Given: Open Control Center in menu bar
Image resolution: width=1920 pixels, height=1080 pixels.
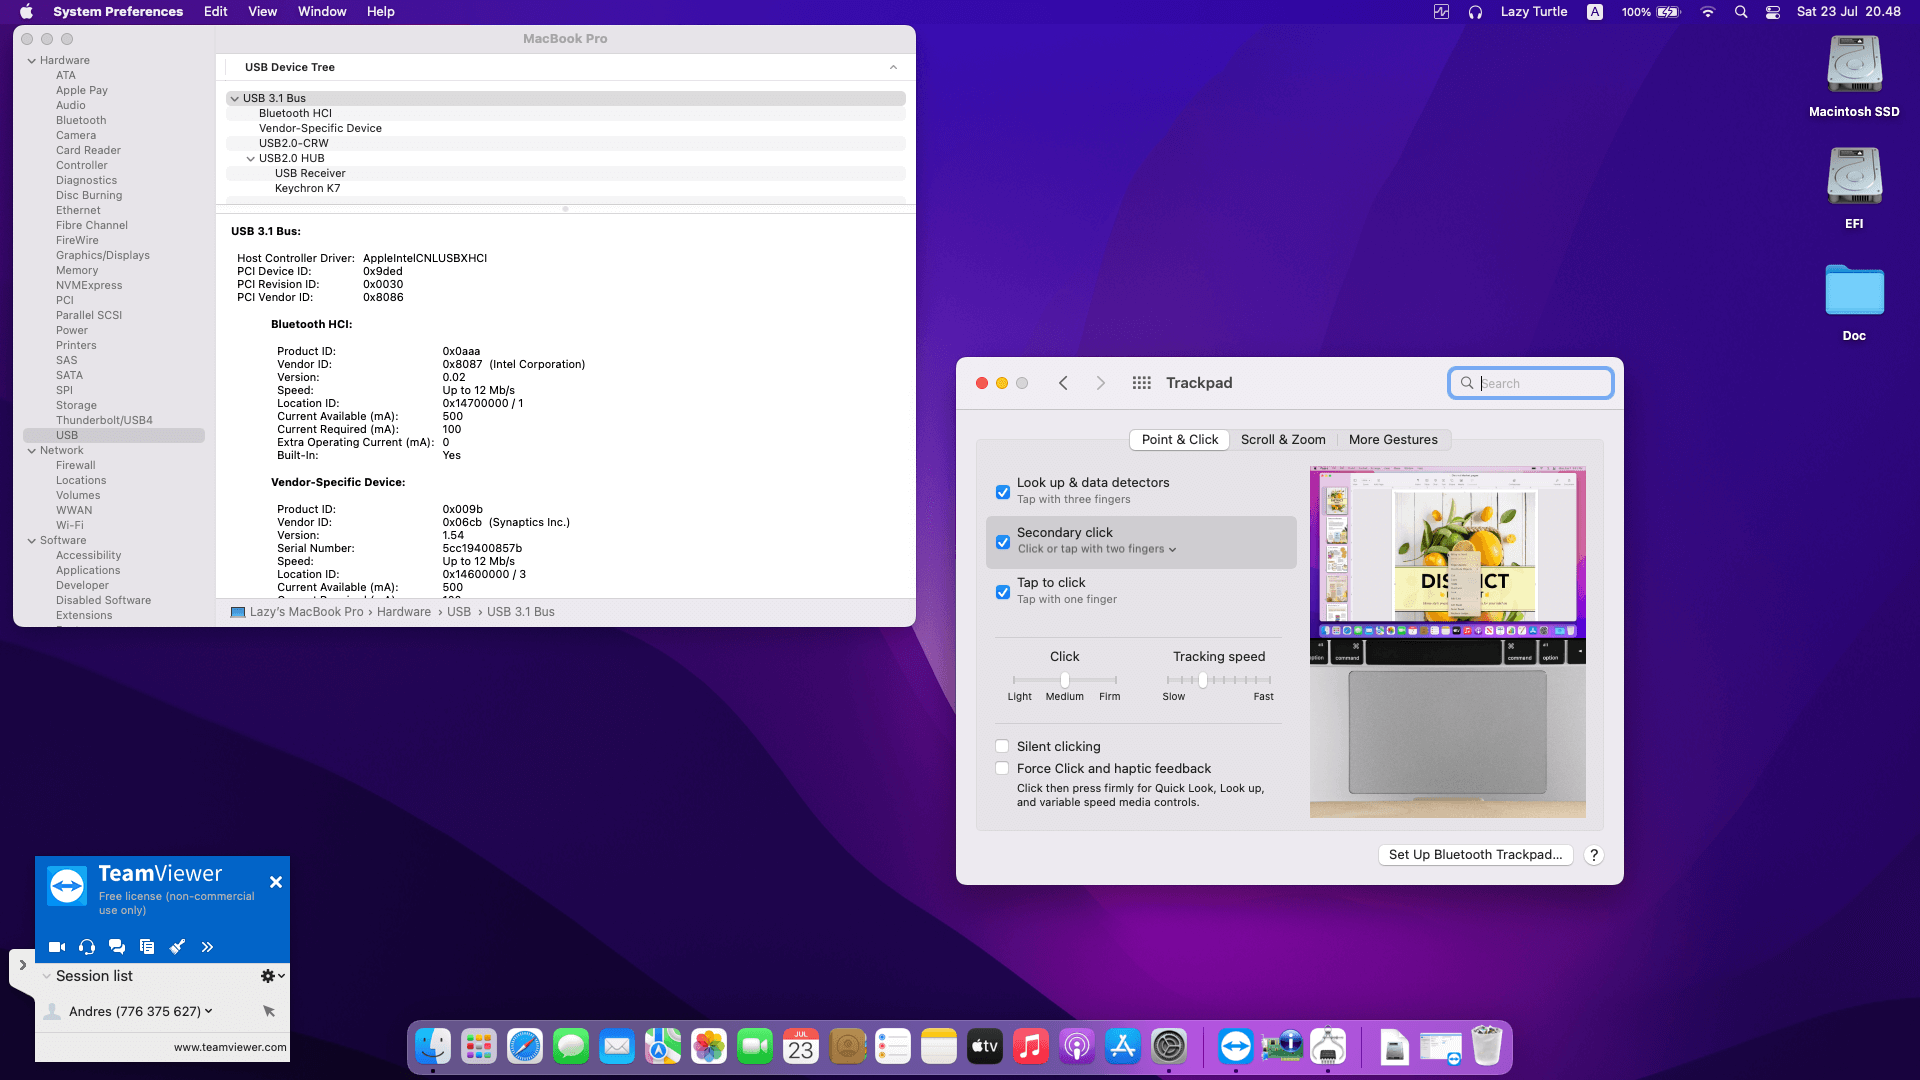Looking at the screenshot, I should coord(1773,12).
